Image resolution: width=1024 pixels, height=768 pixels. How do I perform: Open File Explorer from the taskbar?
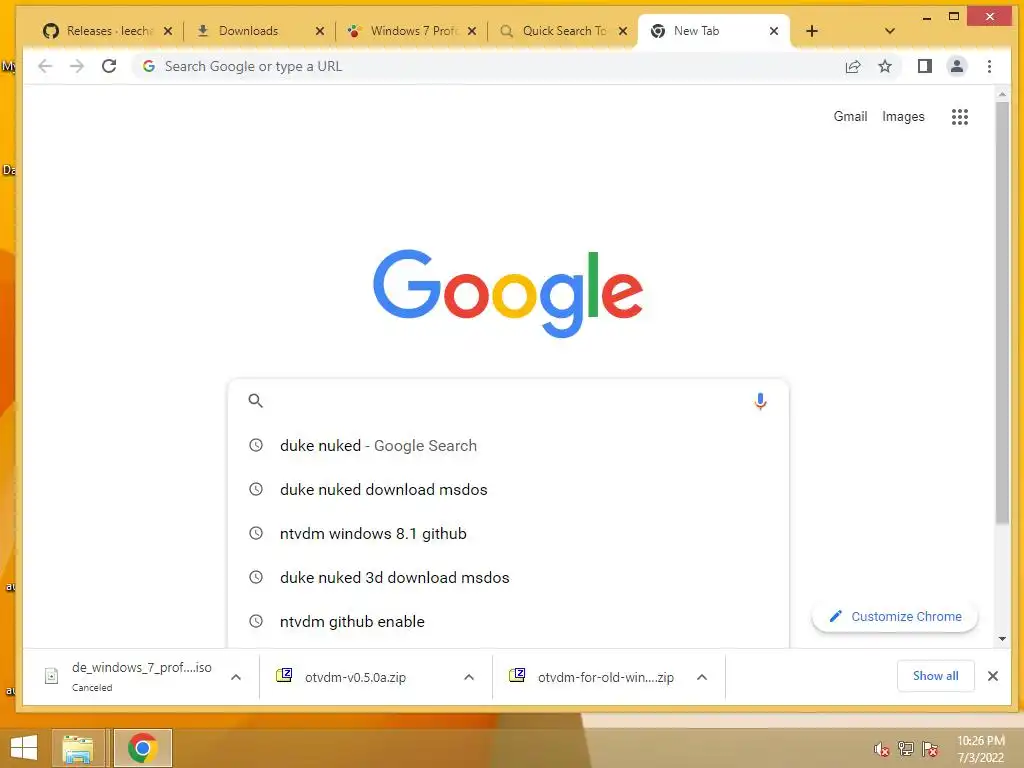pos(78,748)
